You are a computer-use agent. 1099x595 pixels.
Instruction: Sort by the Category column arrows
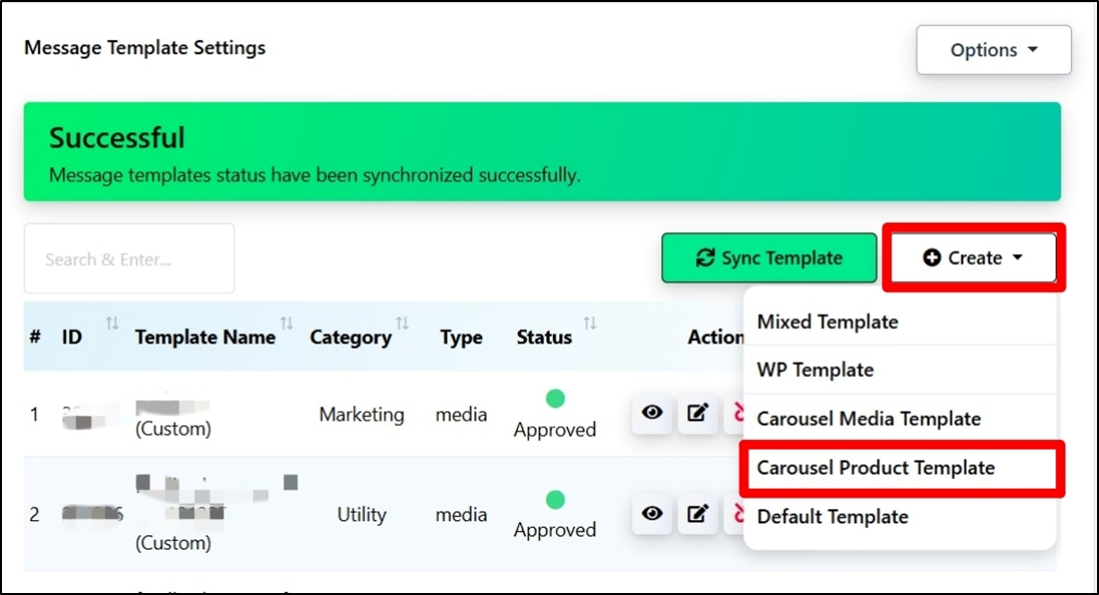coord(402,324)
